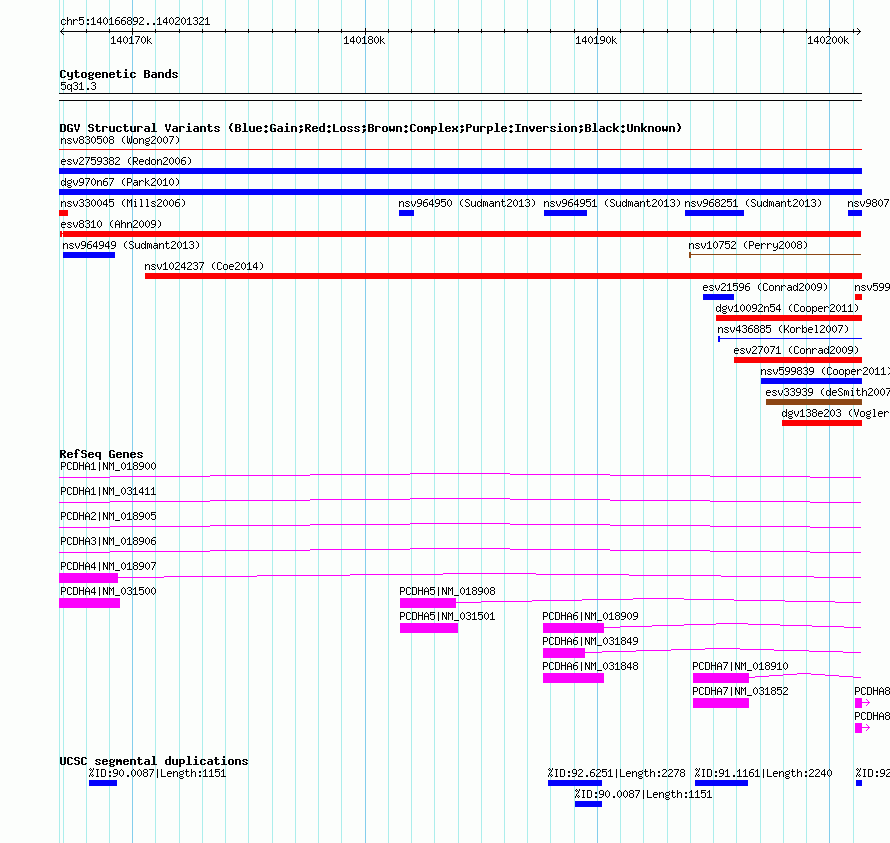Click the leftmost %ID:90.0087 Length:1151 duplication bar
The width and height of the screenshot is (890, 843).
[x=103, y=783]
